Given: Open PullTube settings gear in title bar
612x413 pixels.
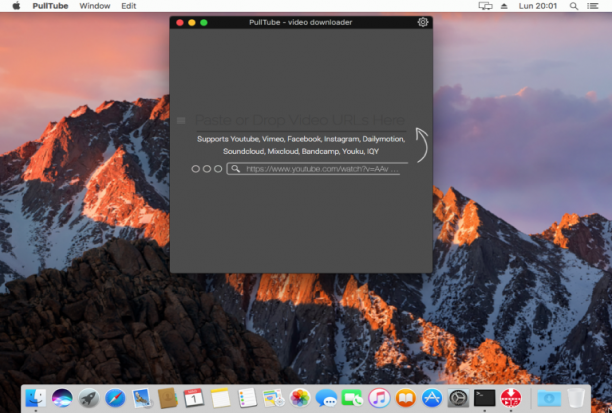Looking at the screenshot, I should pyautogui.click(x=423, y=22).
